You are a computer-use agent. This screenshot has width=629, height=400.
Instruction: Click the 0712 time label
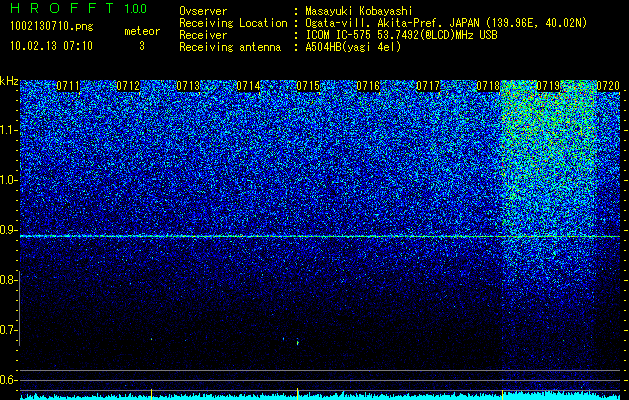click(x=128, y=86)
